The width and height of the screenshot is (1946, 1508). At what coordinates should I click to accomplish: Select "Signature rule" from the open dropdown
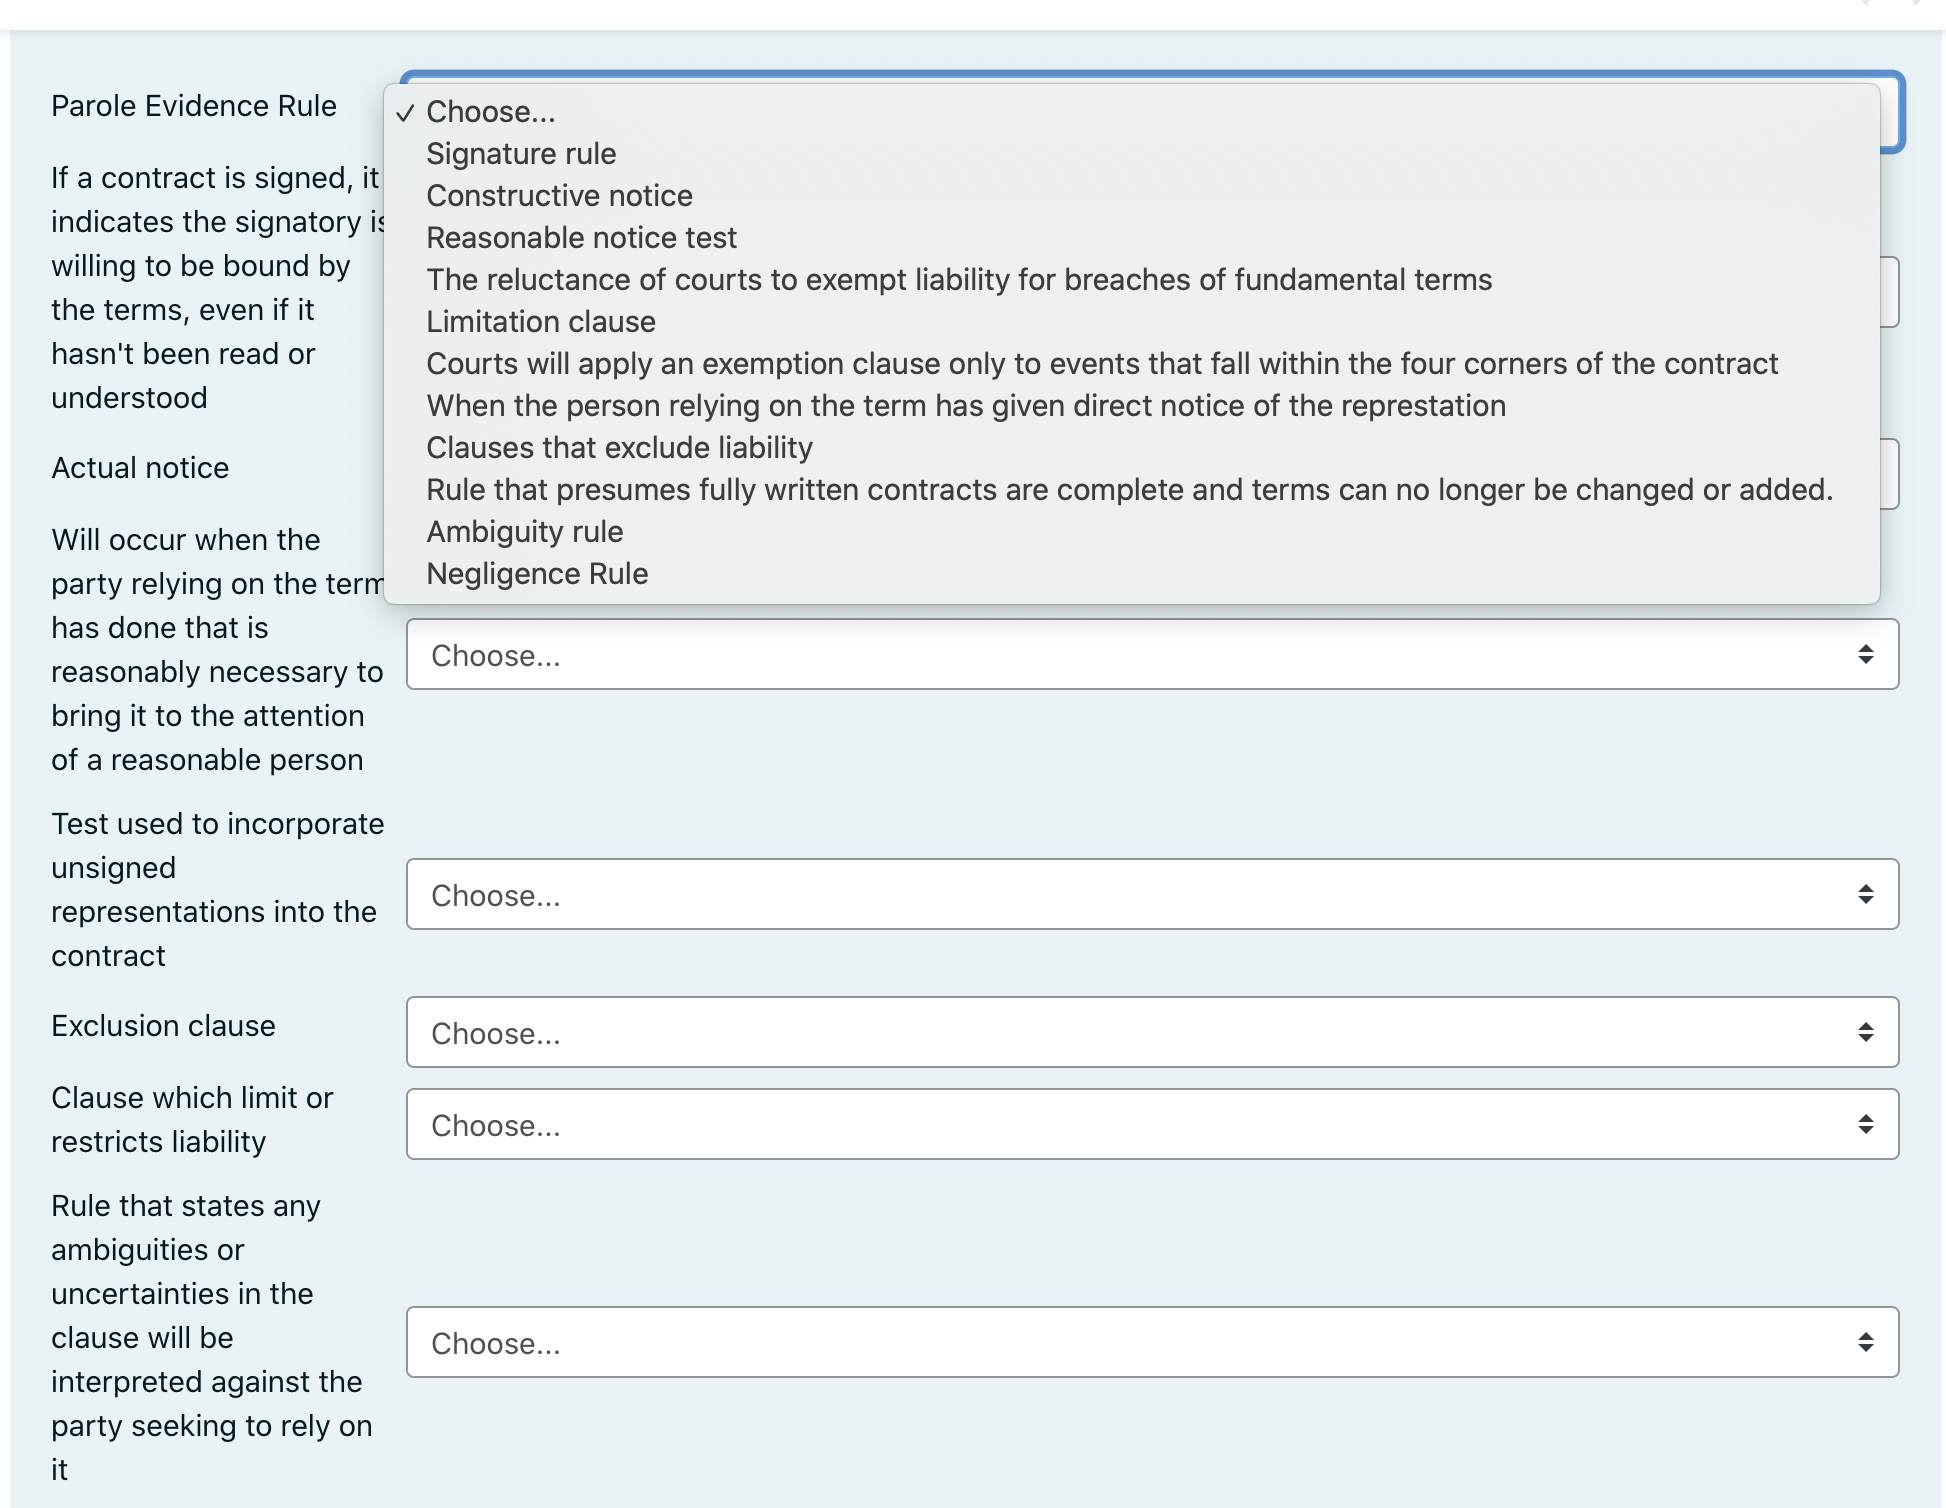(521, 153)
